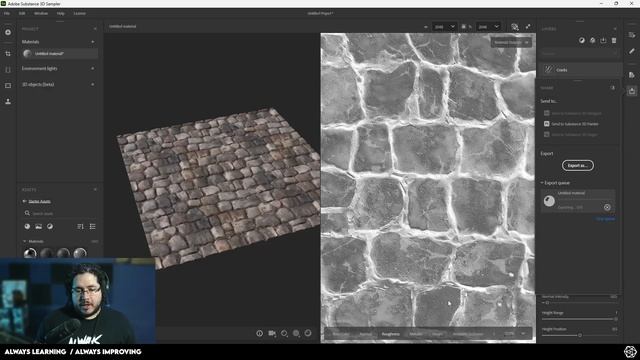Adjust the Normal Intensity slider
The image size is (640, 360).
(x=580, y=303)
